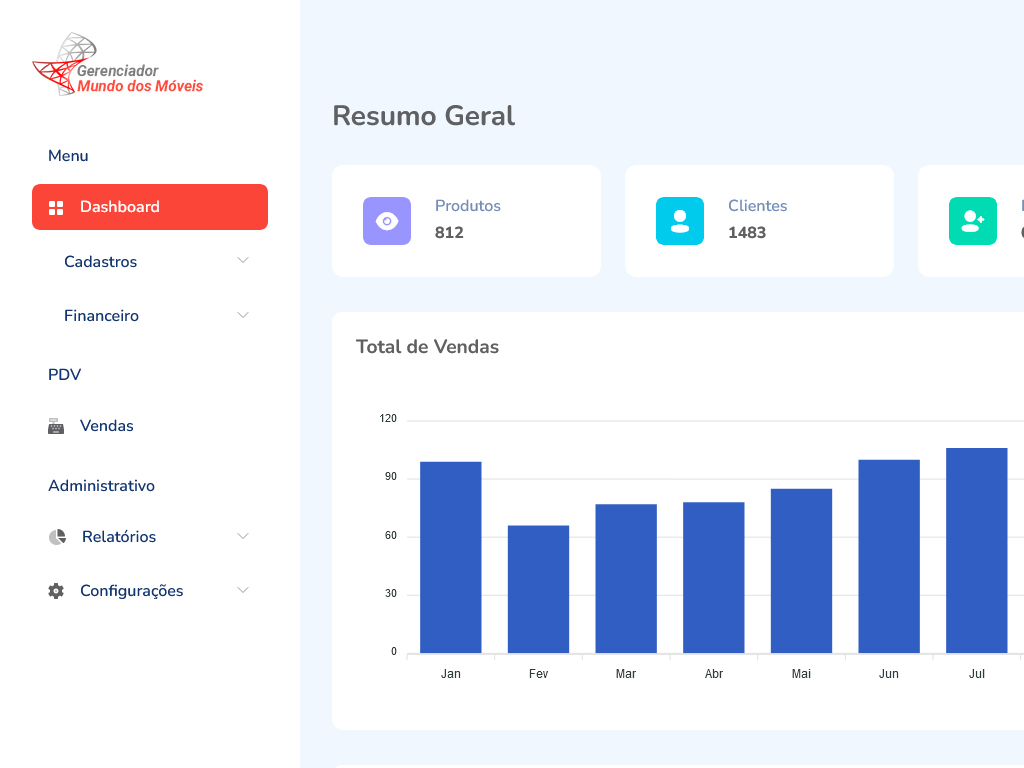Click the Fev bar in sales chart
1024x768 pixels.
point(538,589)
